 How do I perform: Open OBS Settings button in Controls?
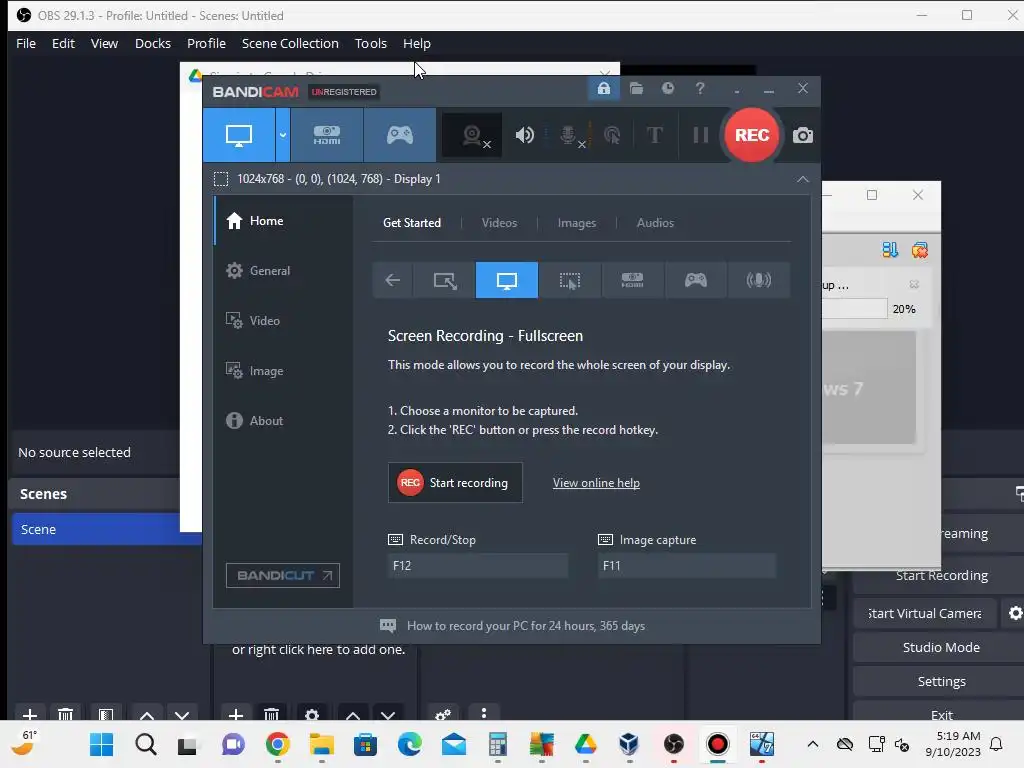(x=940, y=681)
